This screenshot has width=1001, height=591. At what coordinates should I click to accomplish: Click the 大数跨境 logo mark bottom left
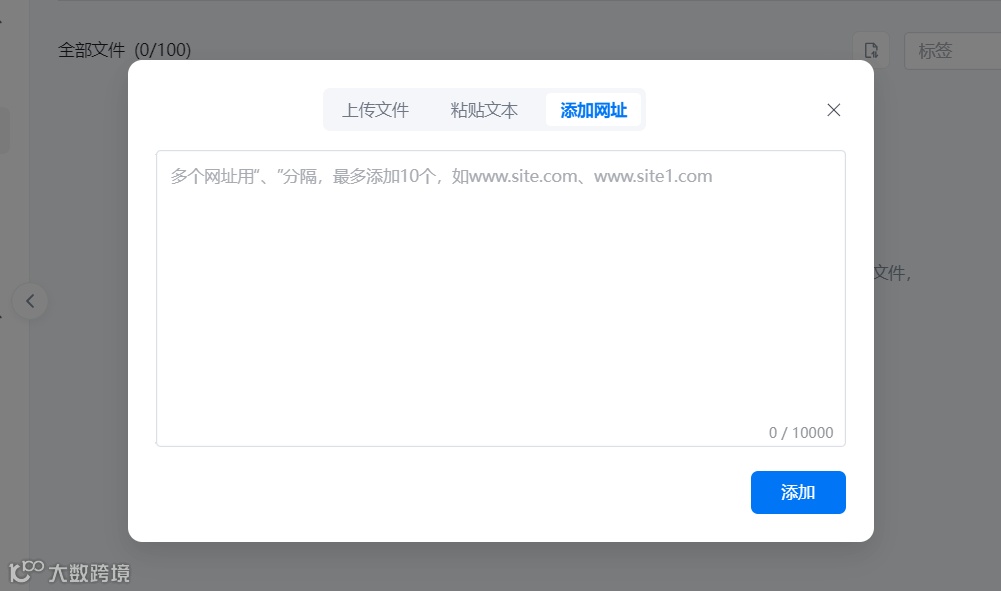pos(24,573)
